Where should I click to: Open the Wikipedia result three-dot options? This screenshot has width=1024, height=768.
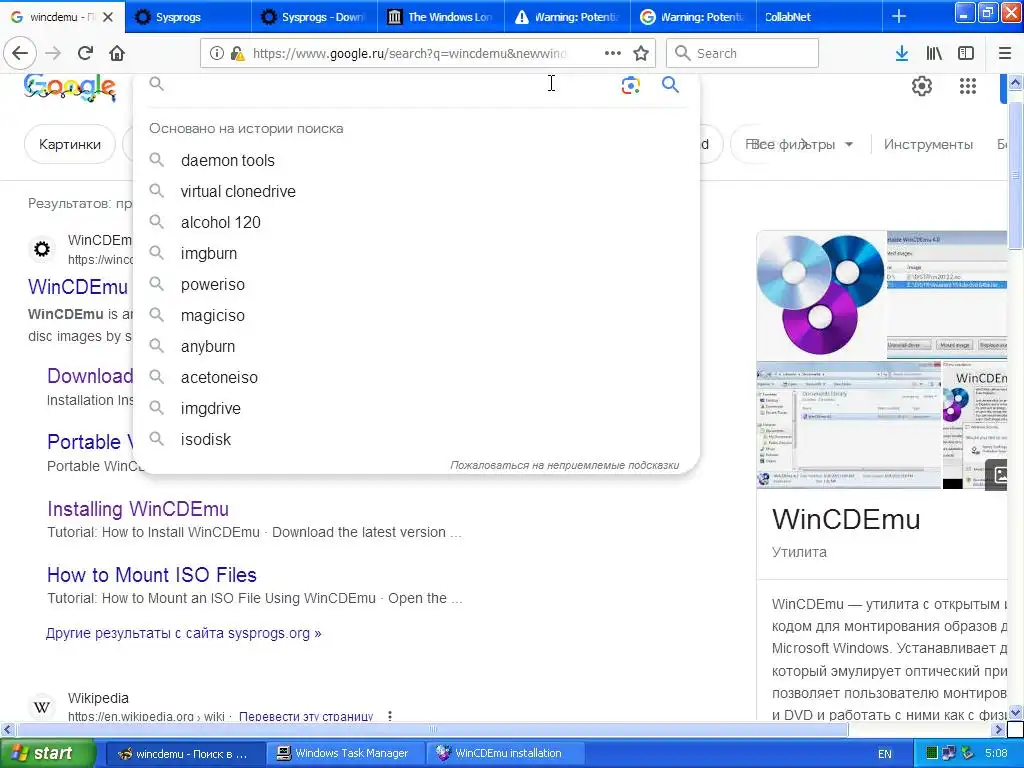(x=390, y=716)
